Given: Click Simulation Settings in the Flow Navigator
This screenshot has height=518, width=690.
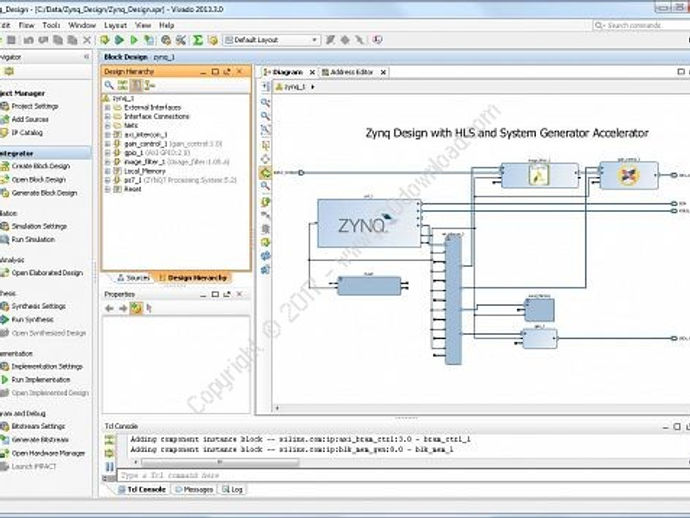Looking at the screenshot, I should [x=39, y=226].
